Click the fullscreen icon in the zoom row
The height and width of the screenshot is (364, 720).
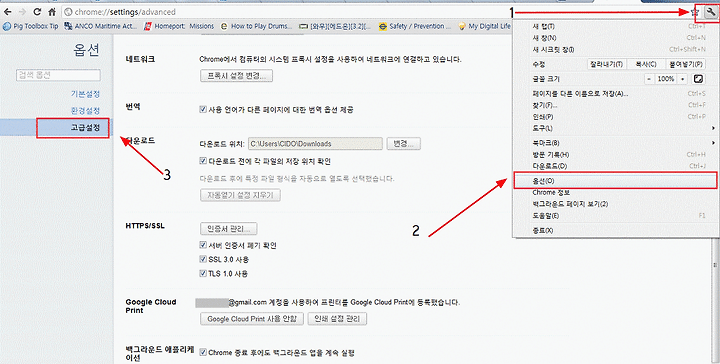coord(698,79)
